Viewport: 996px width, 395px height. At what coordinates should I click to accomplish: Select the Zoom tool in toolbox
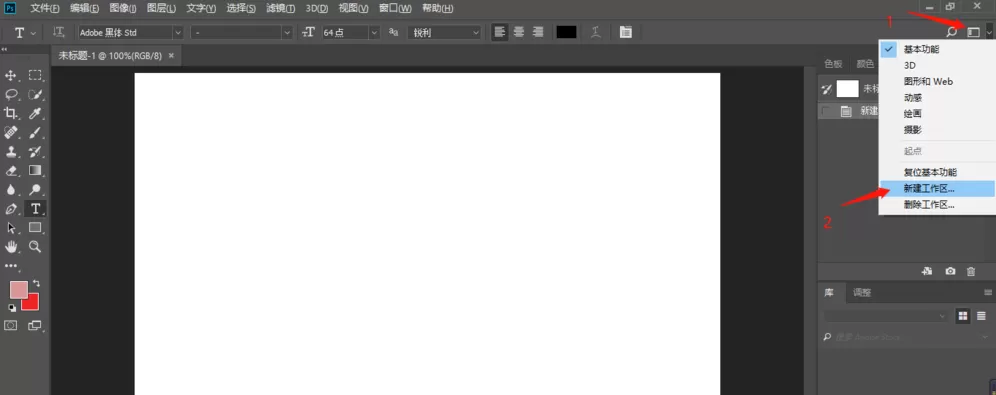pyautogui.click(x=36, y=246)
